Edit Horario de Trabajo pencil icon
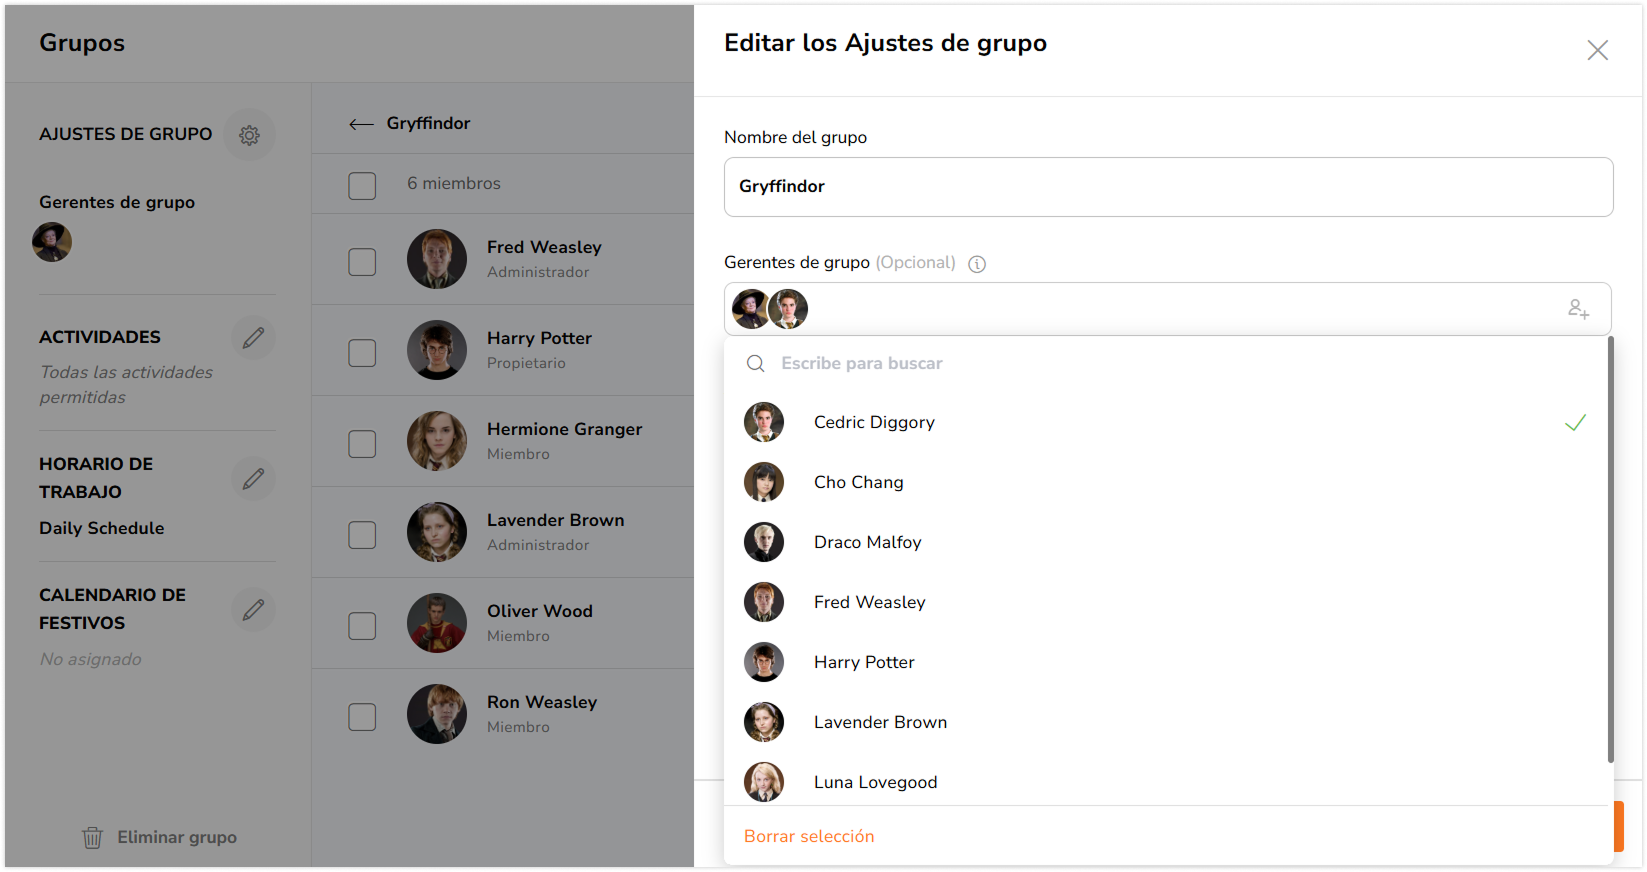Image resolution: width=1647 pixels, height=872 pixels. (x=254, y=478)
